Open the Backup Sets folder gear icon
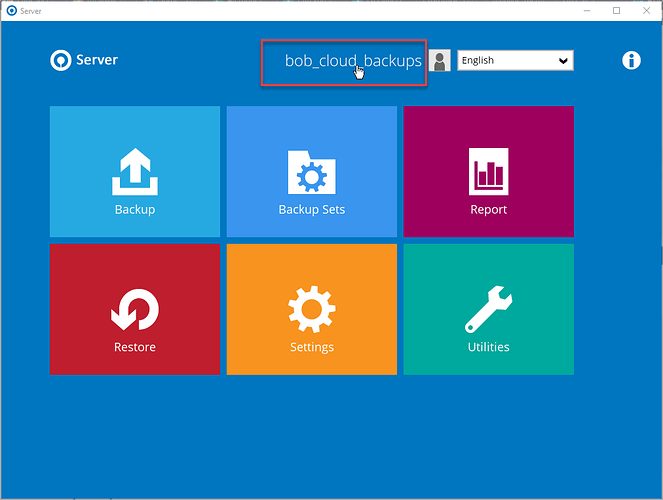Viewport: 663px width, 500px height. [311, 172]
